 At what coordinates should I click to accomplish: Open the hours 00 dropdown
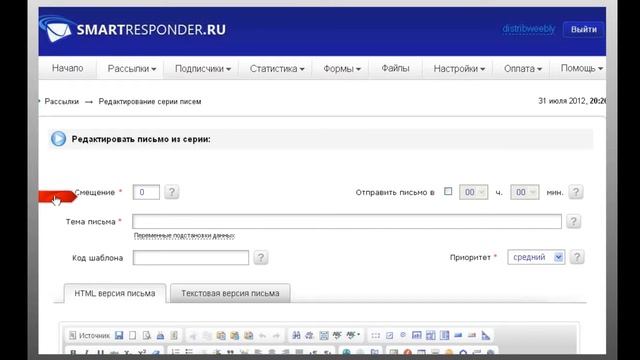point(473,192)
